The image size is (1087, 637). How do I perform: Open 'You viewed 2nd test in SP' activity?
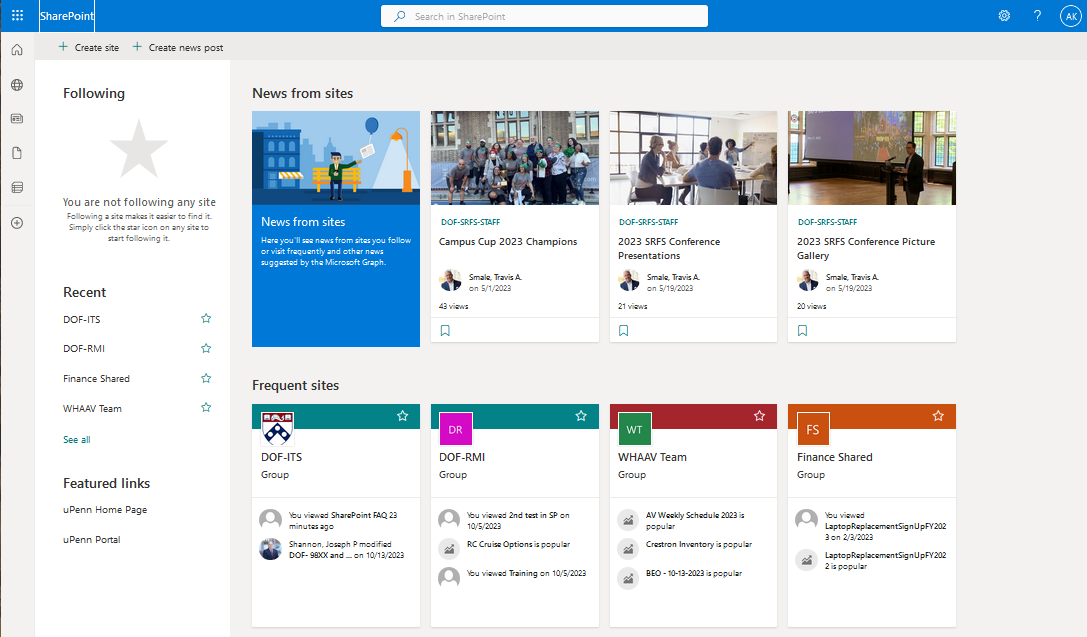tap(518, 521)
